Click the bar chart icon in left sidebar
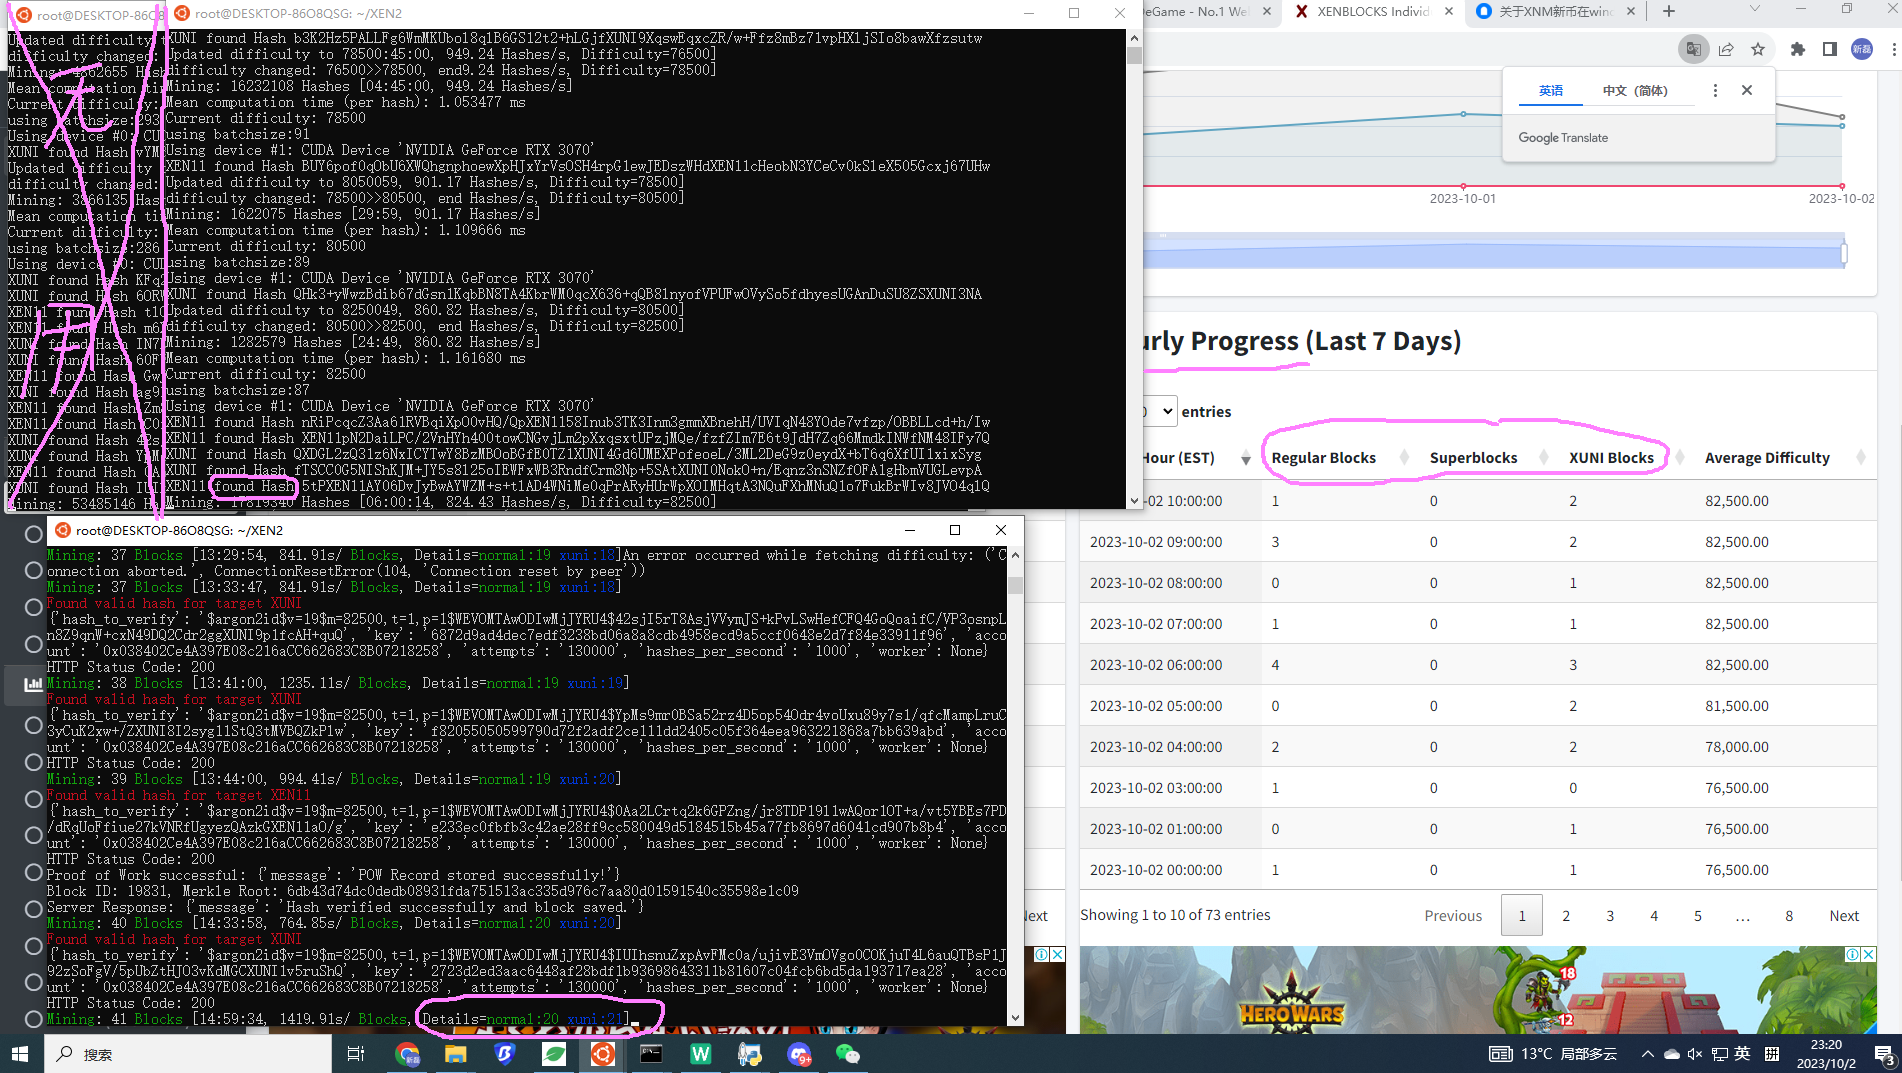This screenshot has width=1902, height=1073. (x=33, y=685)
